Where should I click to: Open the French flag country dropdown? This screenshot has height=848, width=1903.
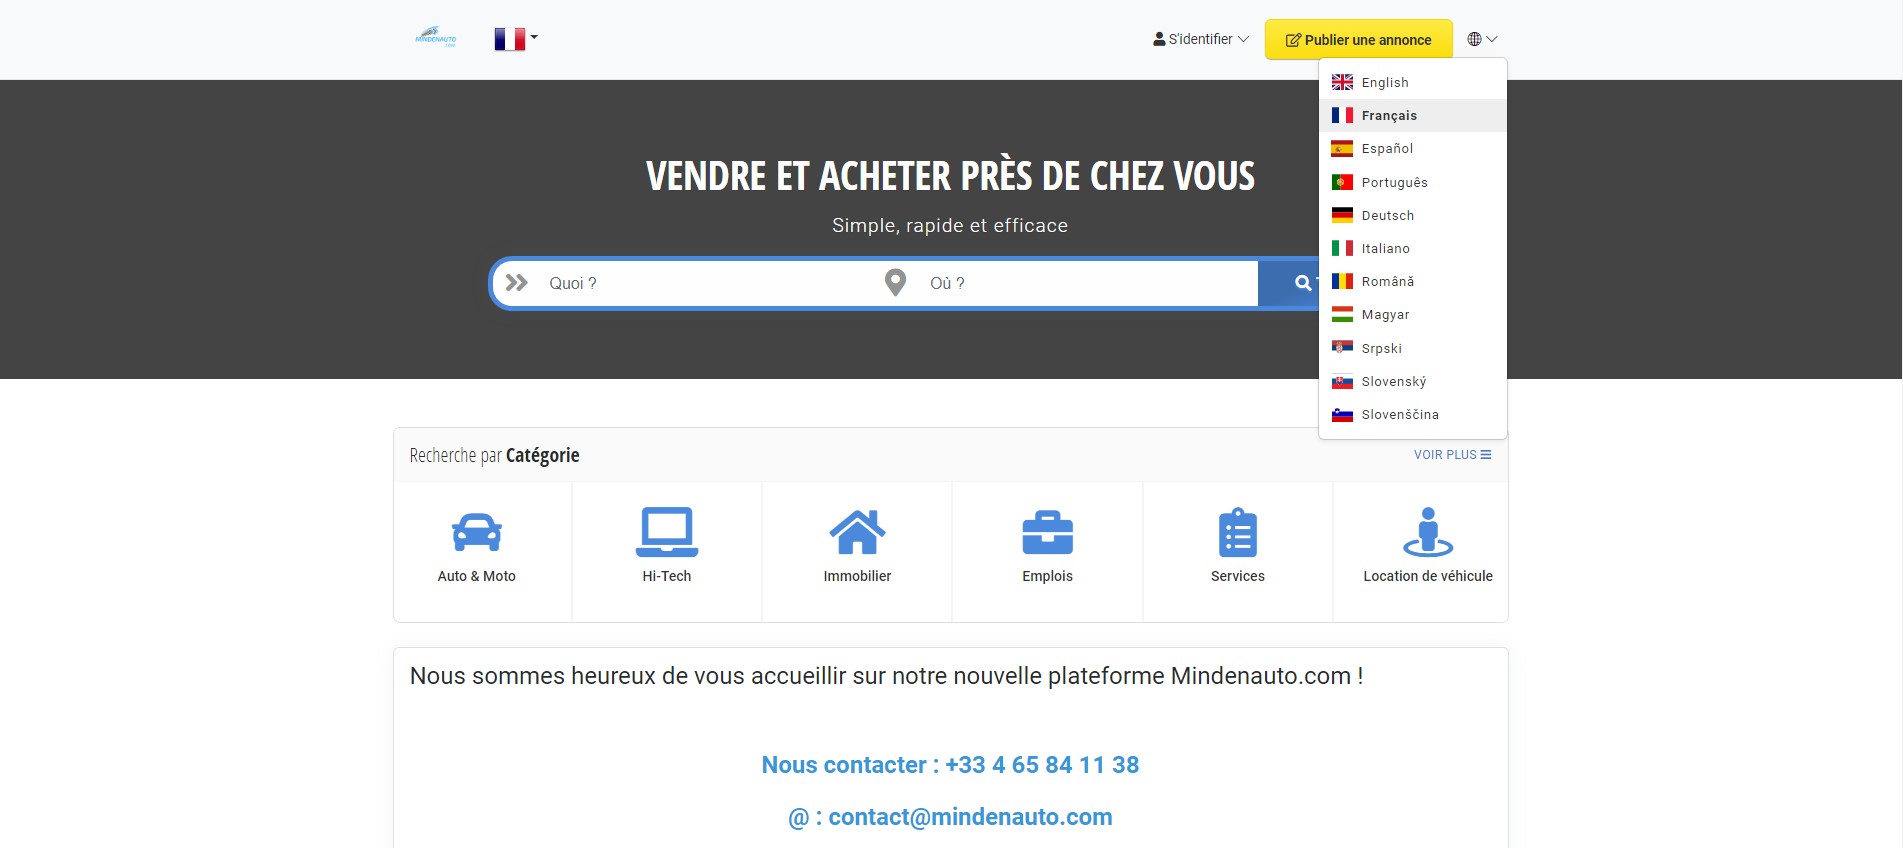coord(515,39)
